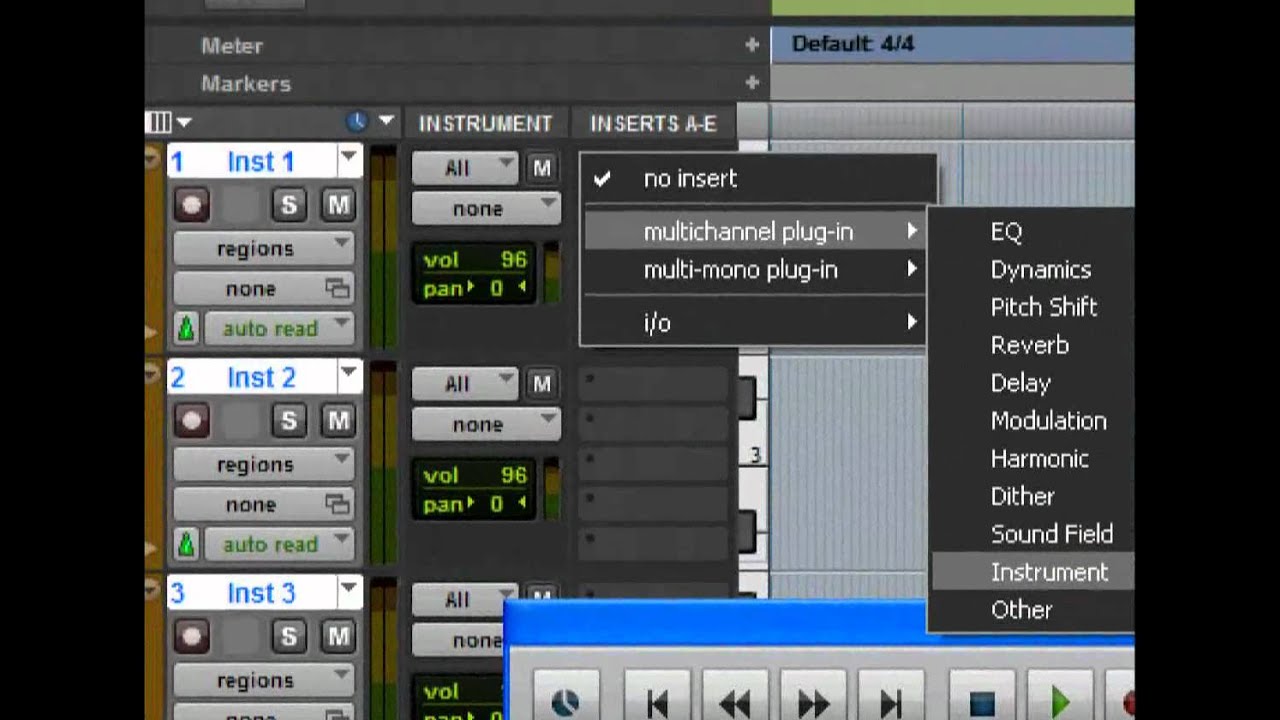Click the Inst 2 instrument icon beside auto read
The image size is (1280, 720).
[186, 544]
